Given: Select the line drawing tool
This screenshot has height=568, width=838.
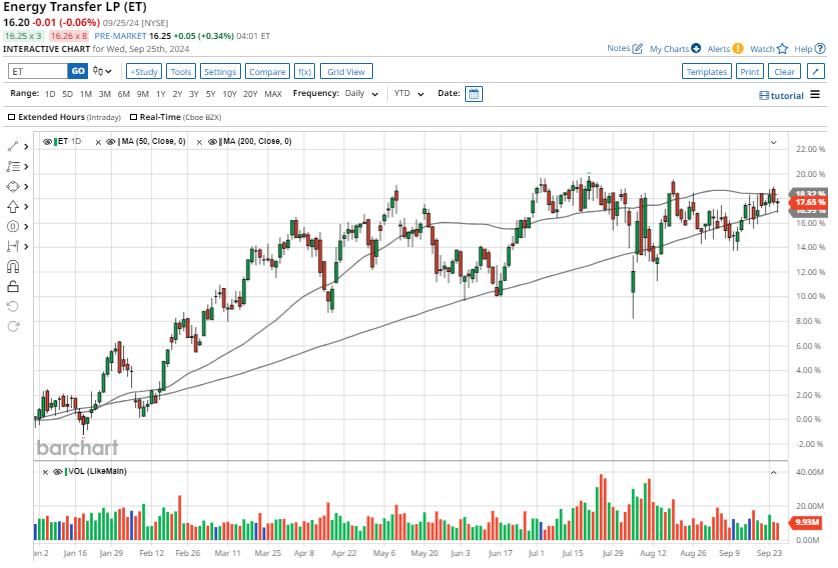Looking at the screenshot, I should tap(13, 146).
